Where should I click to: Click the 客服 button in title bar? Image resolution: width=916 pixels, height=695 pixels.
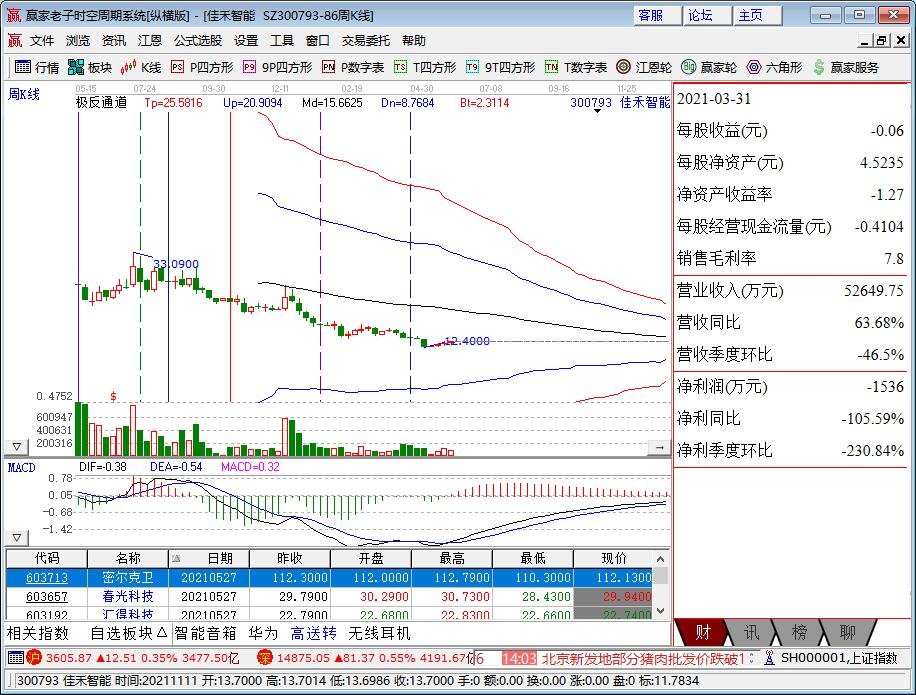[x=657, y=15]
